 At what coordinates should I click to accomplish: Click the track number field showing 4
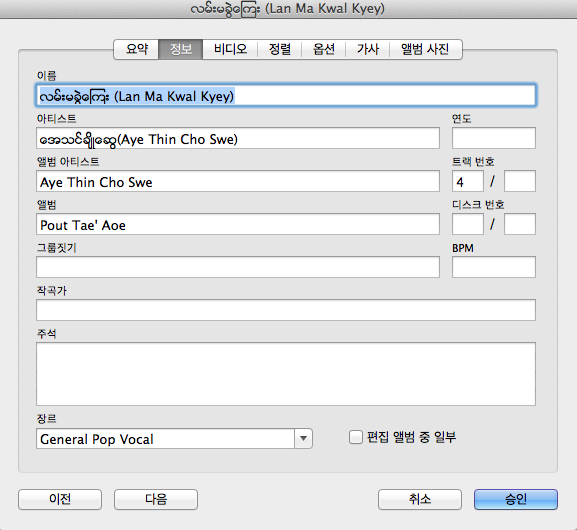point(468,181)
